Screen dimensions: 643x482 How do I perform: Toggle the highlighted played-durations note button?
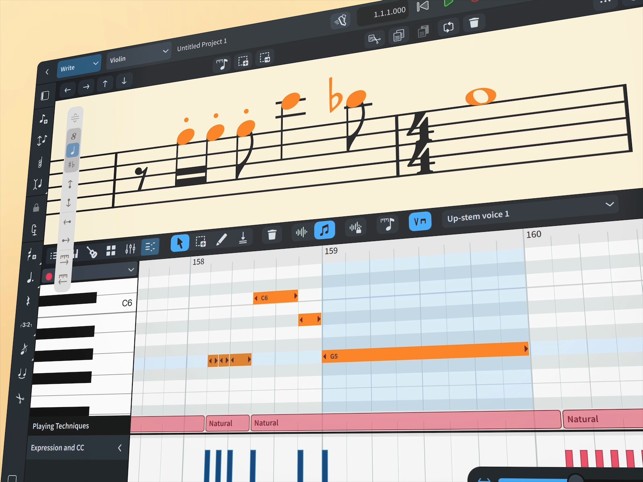point(324,231)
